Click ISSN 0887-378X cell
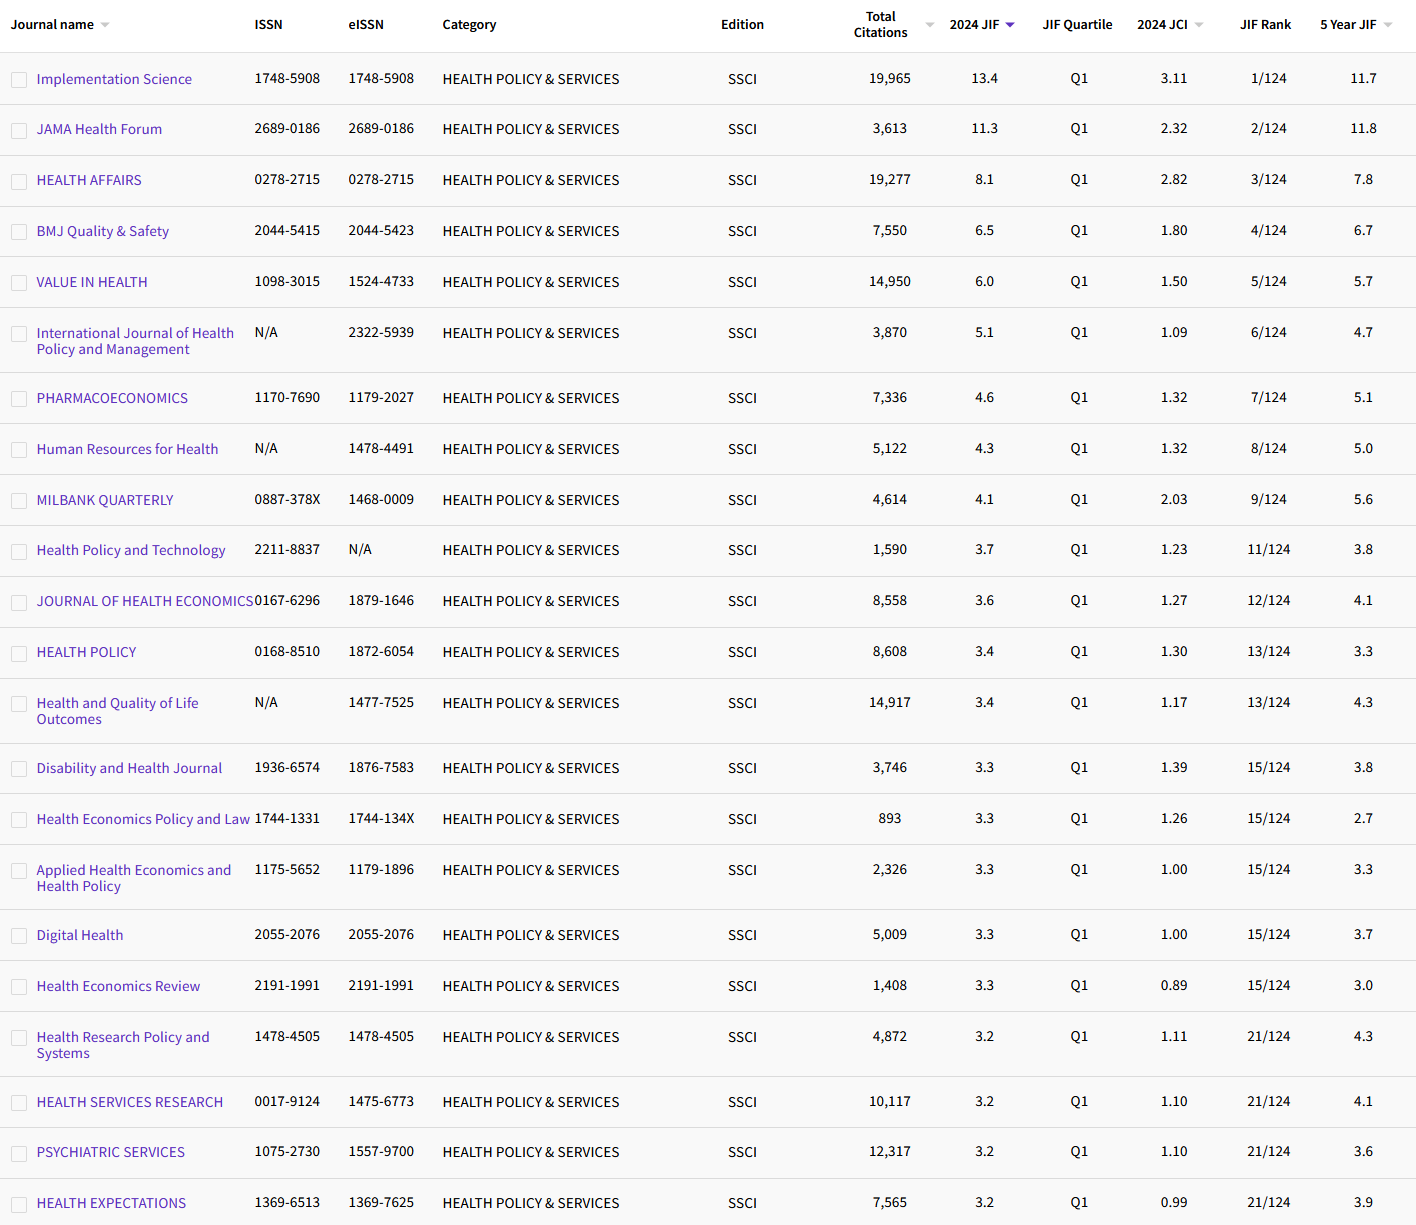Image resolution: width=1416 pixels, height=1225 pixels. (x=287, y=499)
